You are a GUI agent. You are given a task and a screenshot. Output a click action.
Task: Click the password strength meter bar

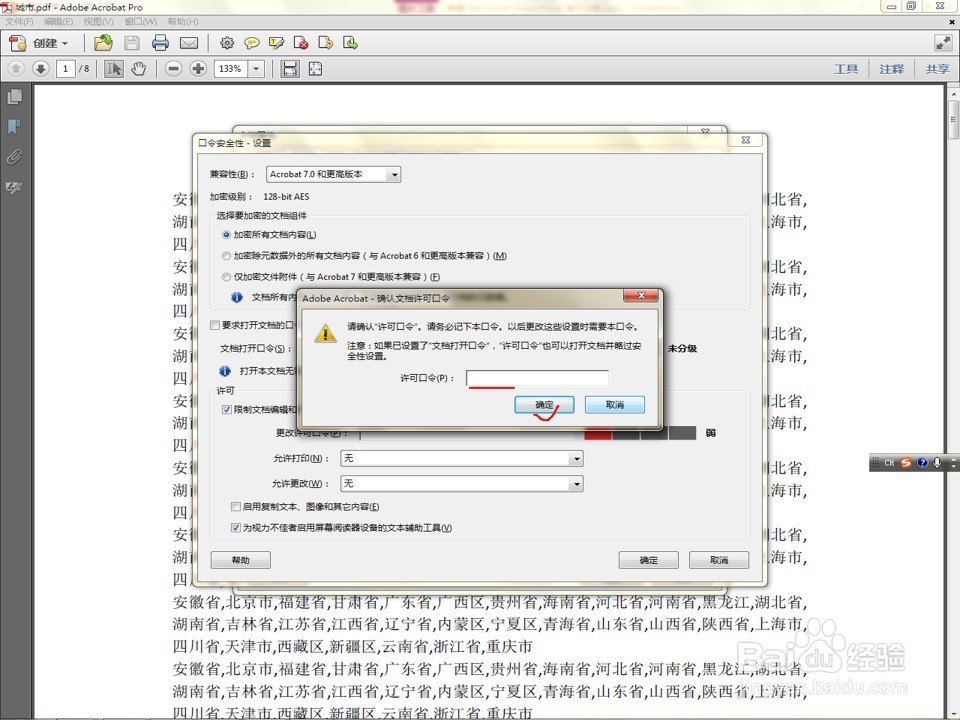coord(640,433)
